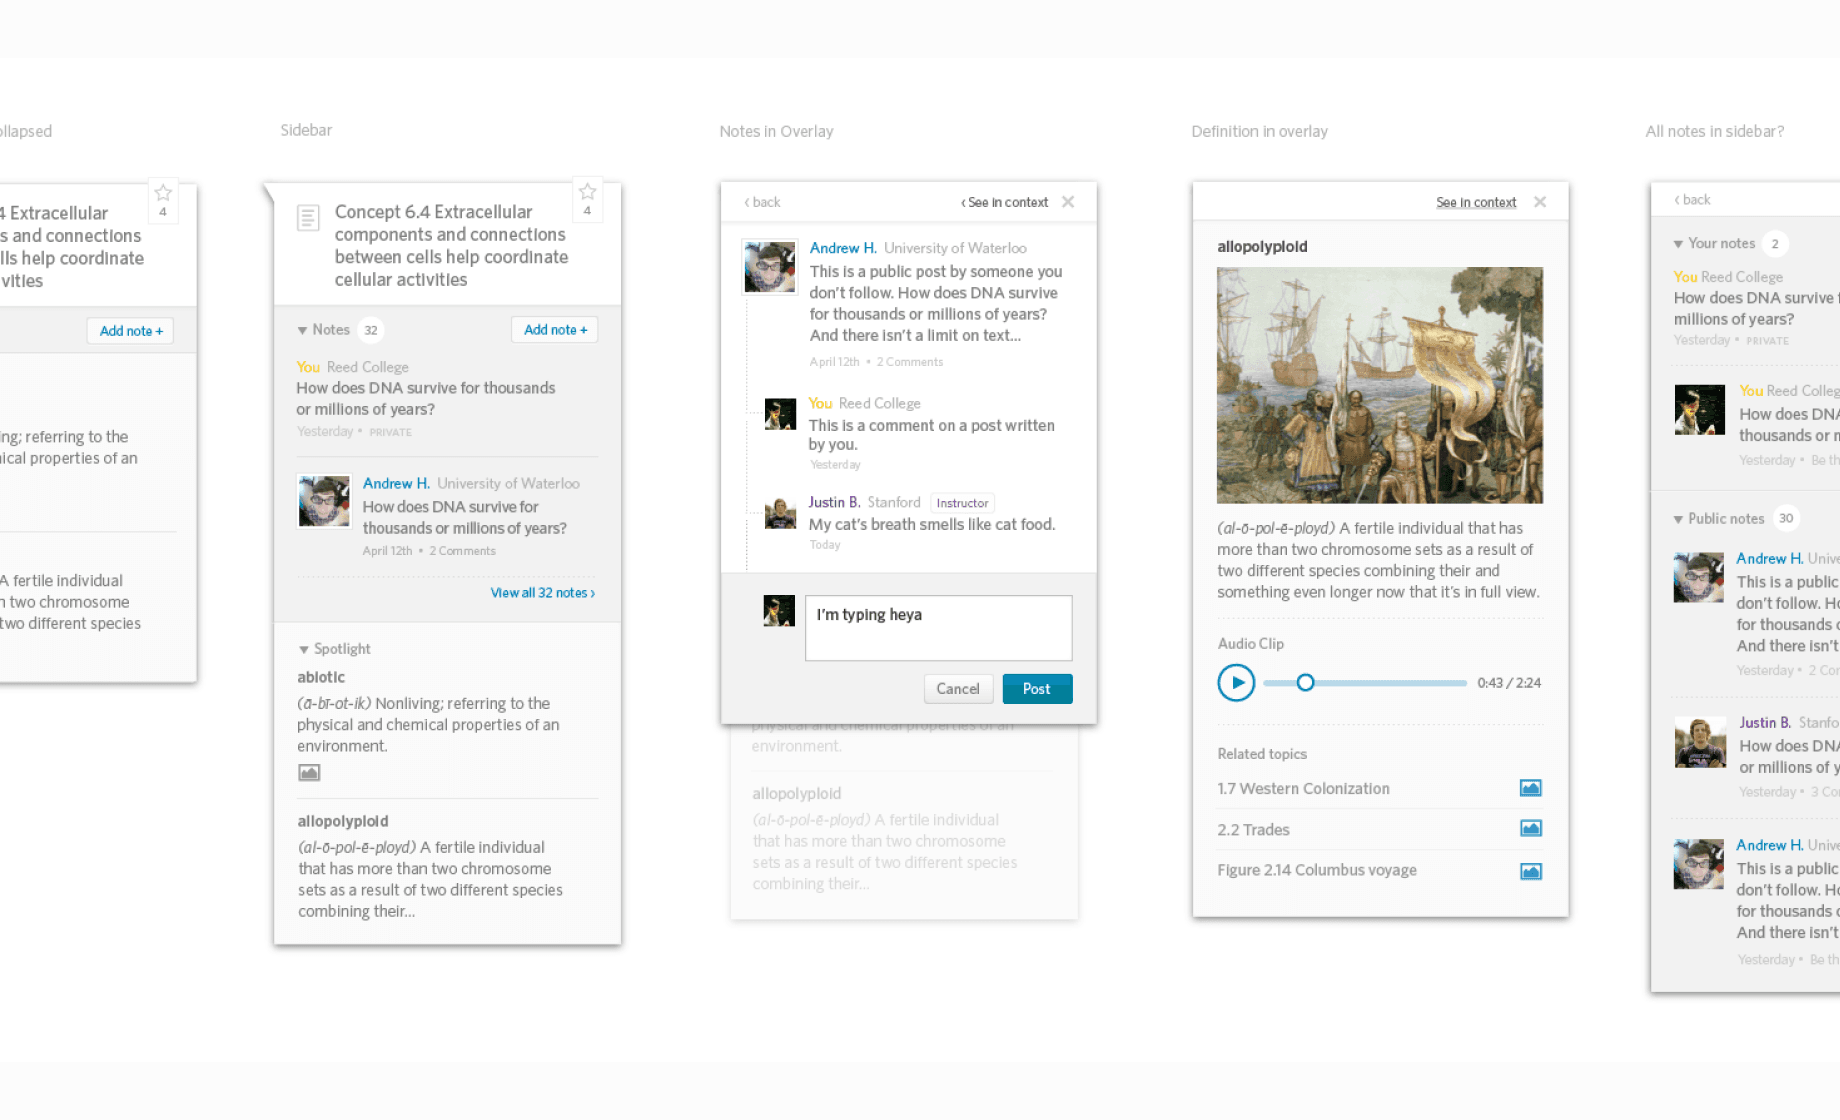Close the Notes overlay with the X
The width and height of the screenshot is (1840, 1120).
point(1068,202)
